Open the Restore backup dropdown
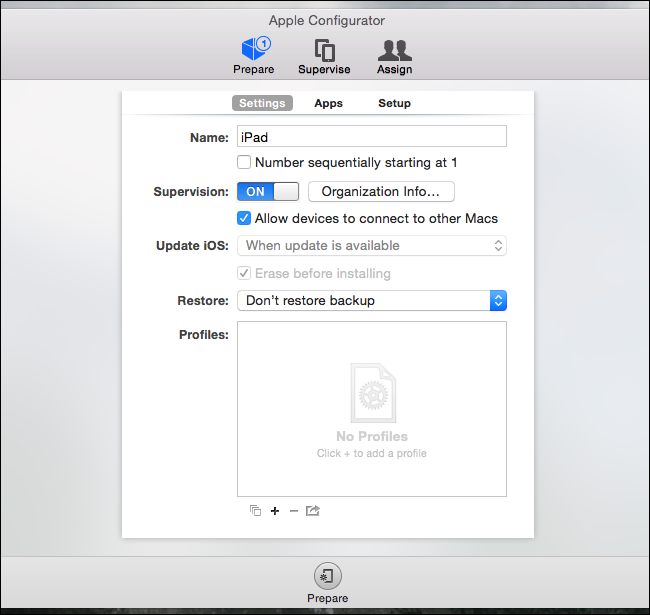This screenshot has height=615, width=650. click(x=372, y=300)
